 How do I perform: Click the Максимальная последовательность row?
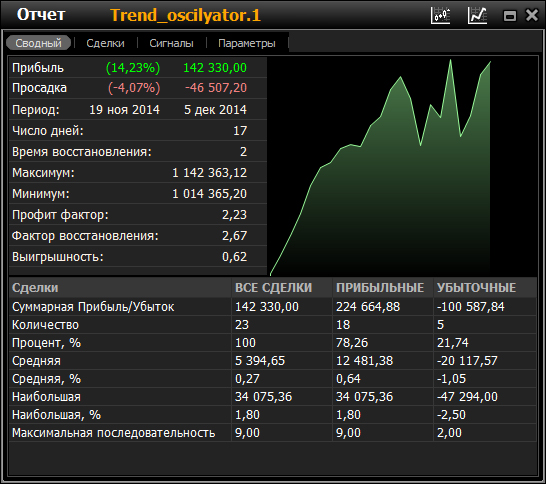(x=273, y=432)
